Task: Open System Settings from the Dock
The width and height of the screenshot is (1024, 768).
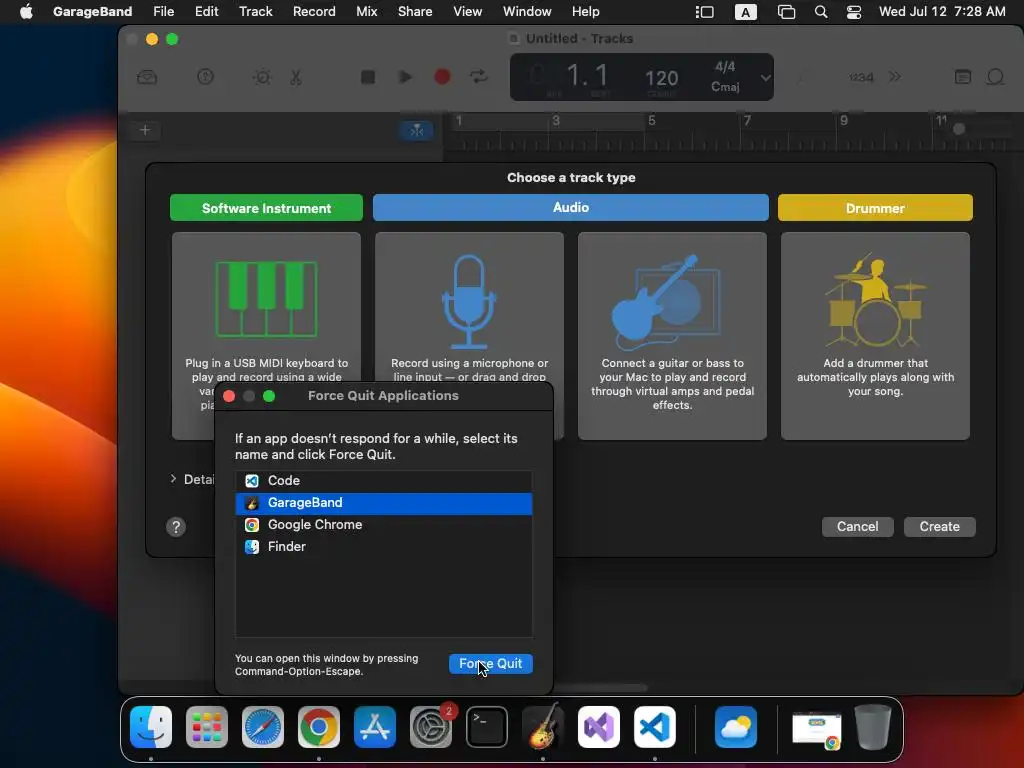Action: click(x=431, y=727)
